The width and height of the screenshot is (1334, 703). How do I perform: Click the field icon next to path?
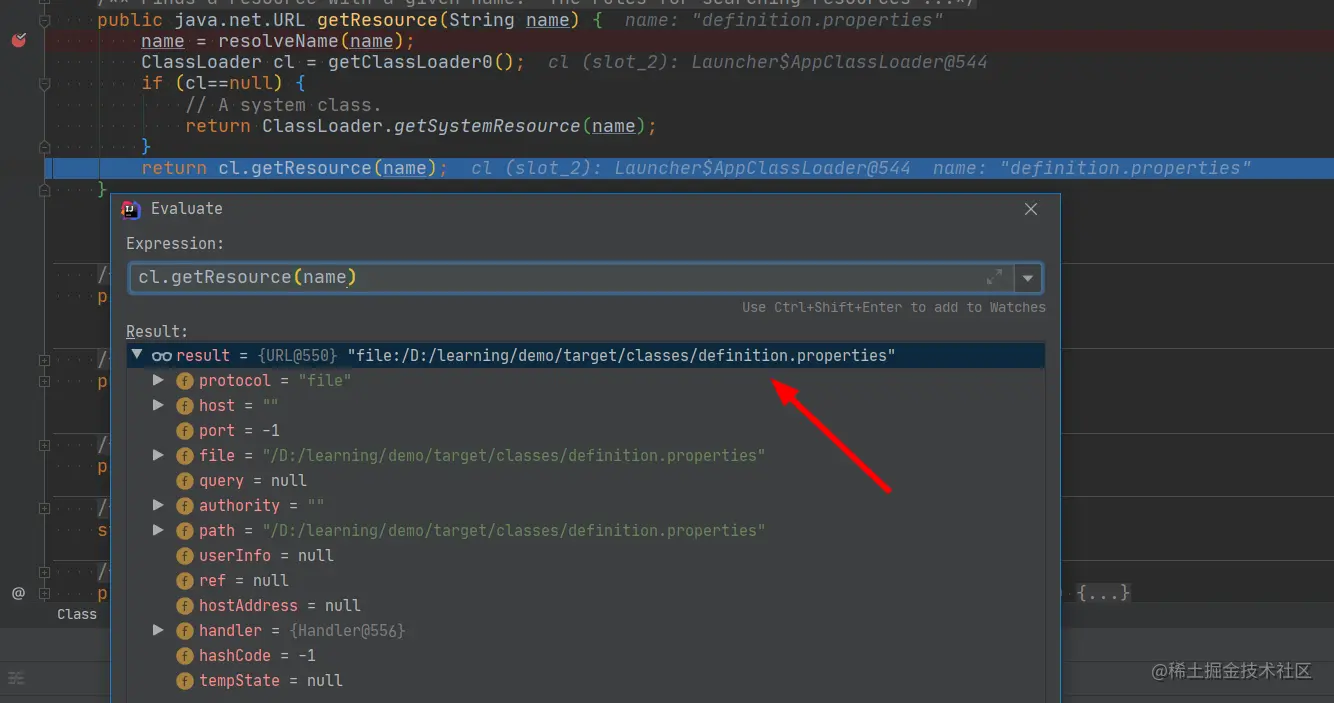pyautogui.click(x=185, y=531)
